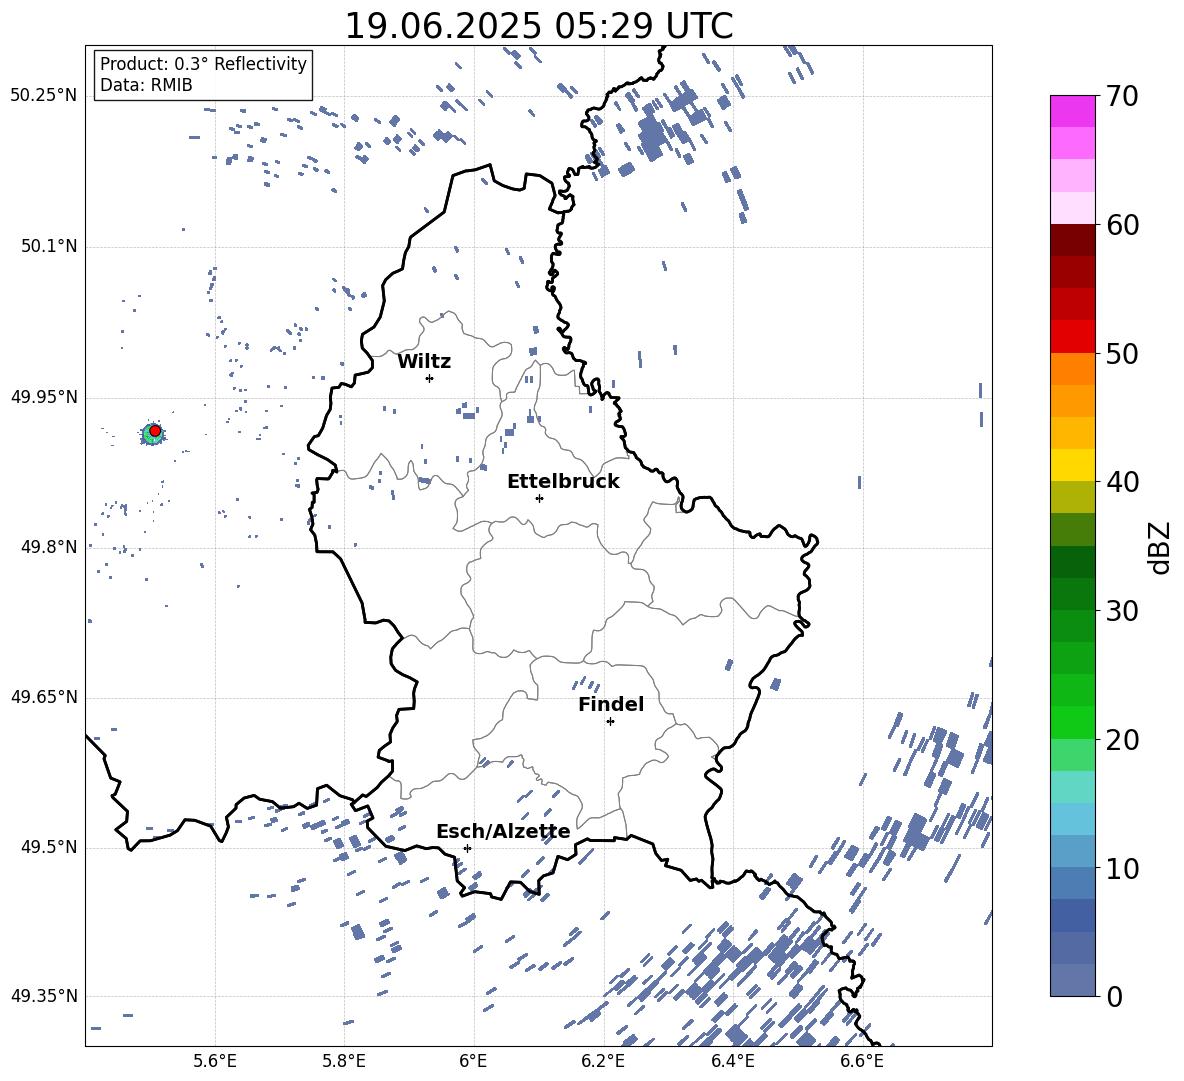This screenshot has height=1081, width=1184.
Task: Click the colorbar tick label 70
Action: pyautogui.click(x=1122, y=97)
